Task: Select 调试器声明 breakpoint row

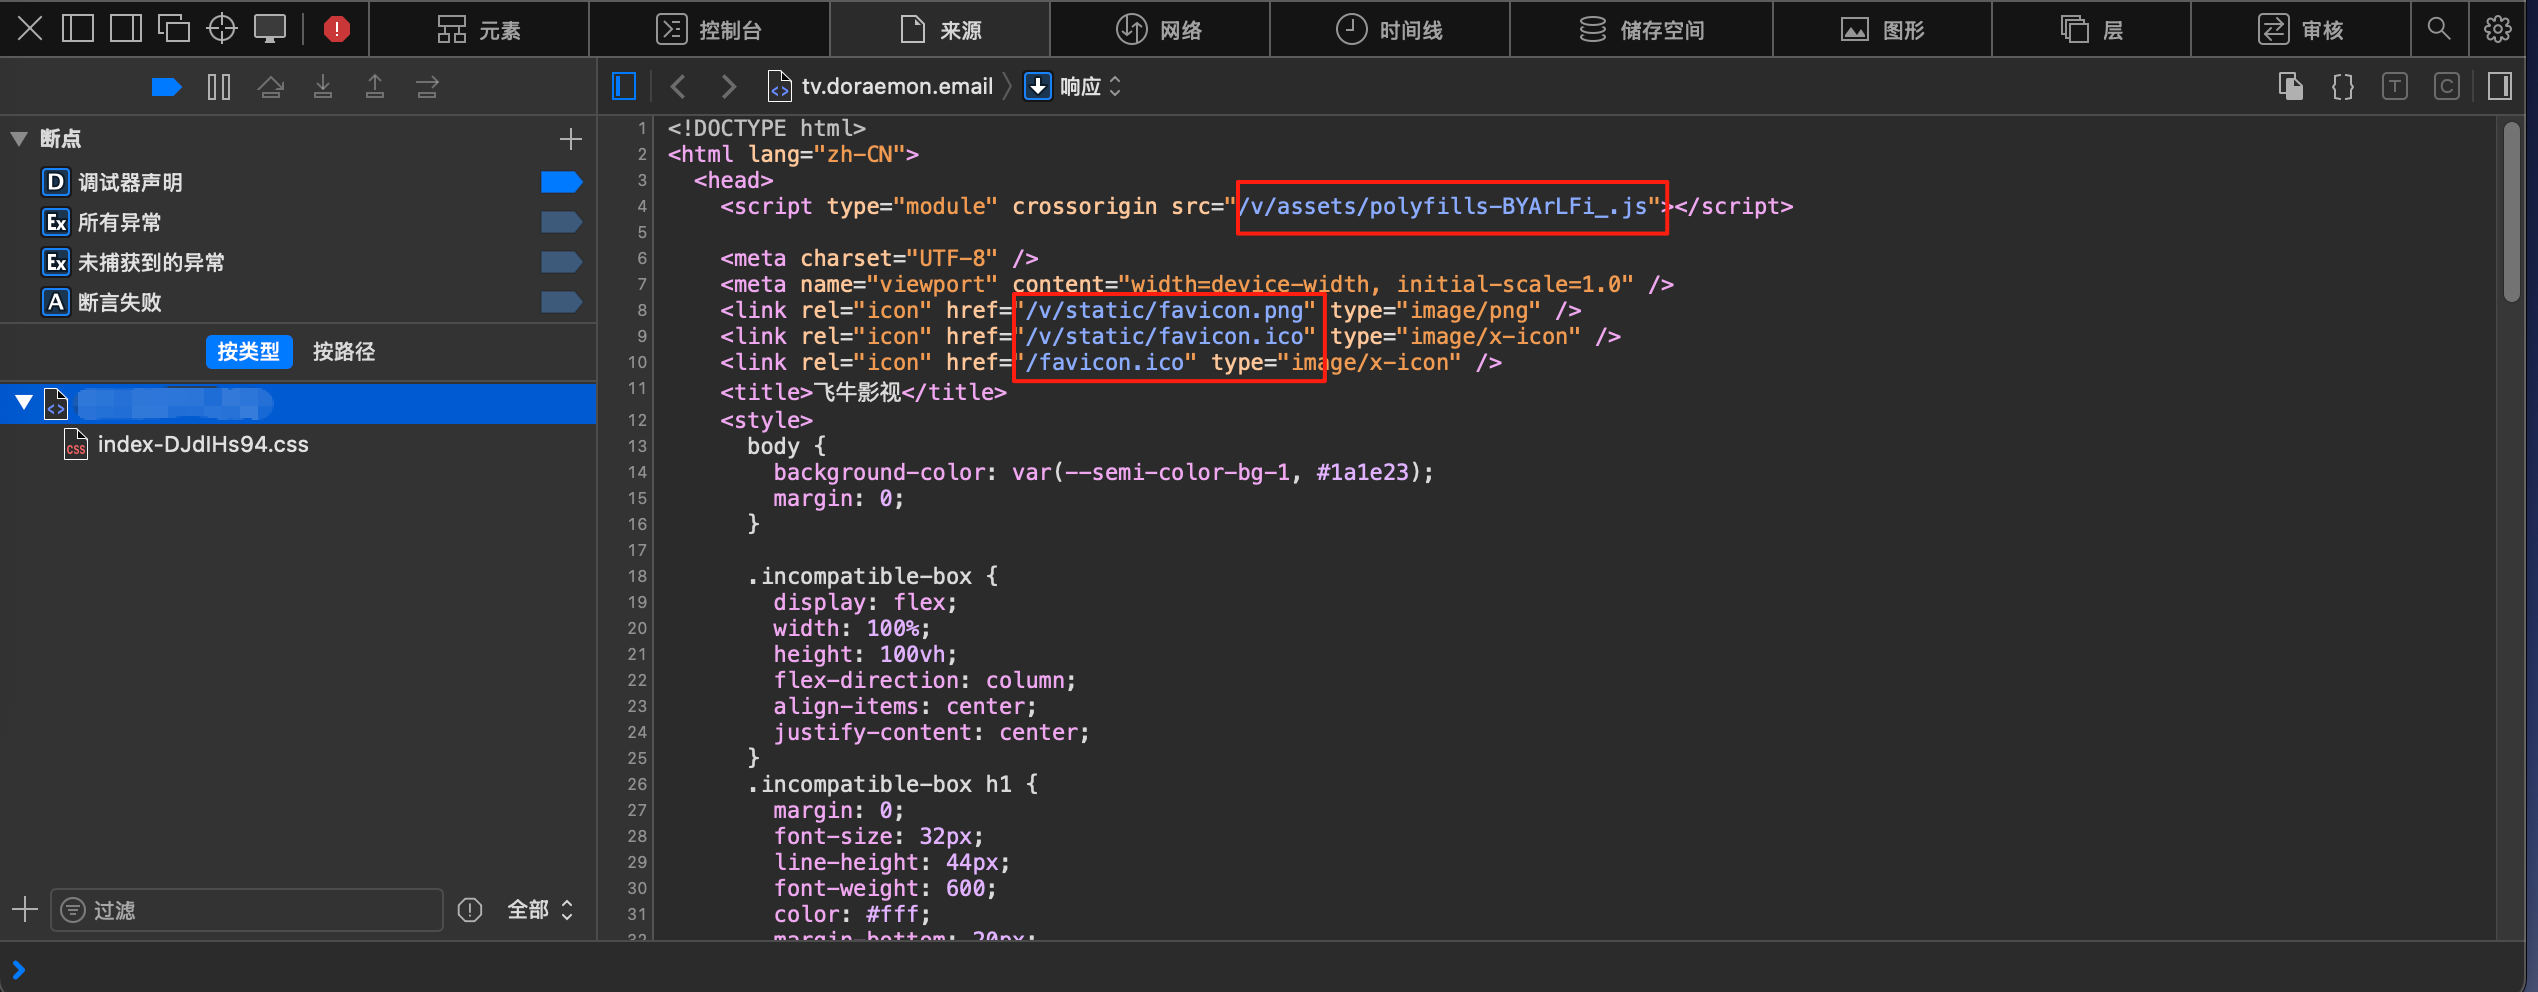Action: tap(298, 182)
